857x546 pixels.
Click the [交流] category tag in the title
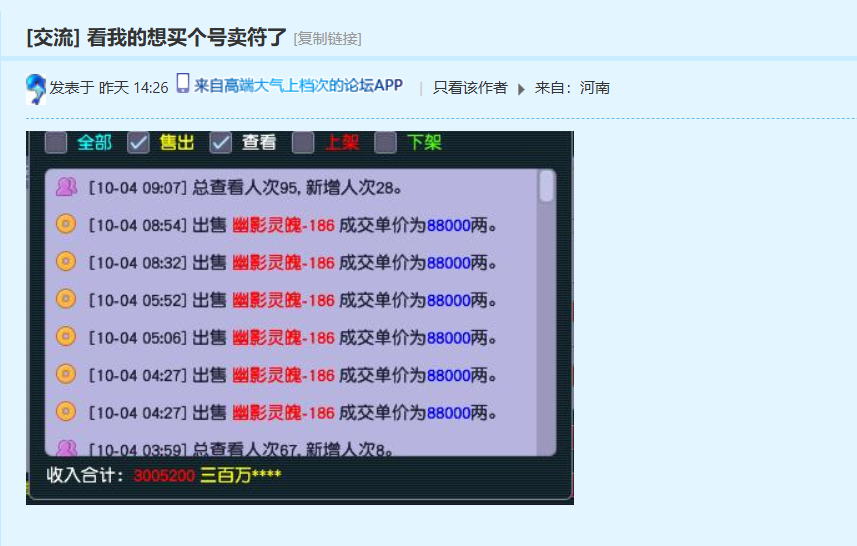point(53,38)
